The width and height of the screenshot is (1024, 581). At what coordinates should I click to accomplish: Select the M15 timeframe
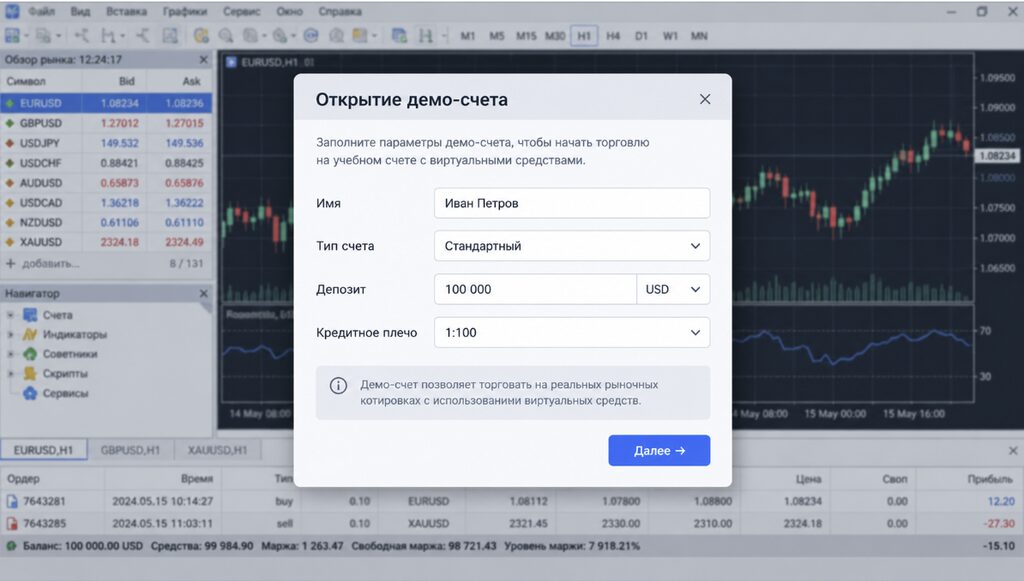(x=526, y=36)
